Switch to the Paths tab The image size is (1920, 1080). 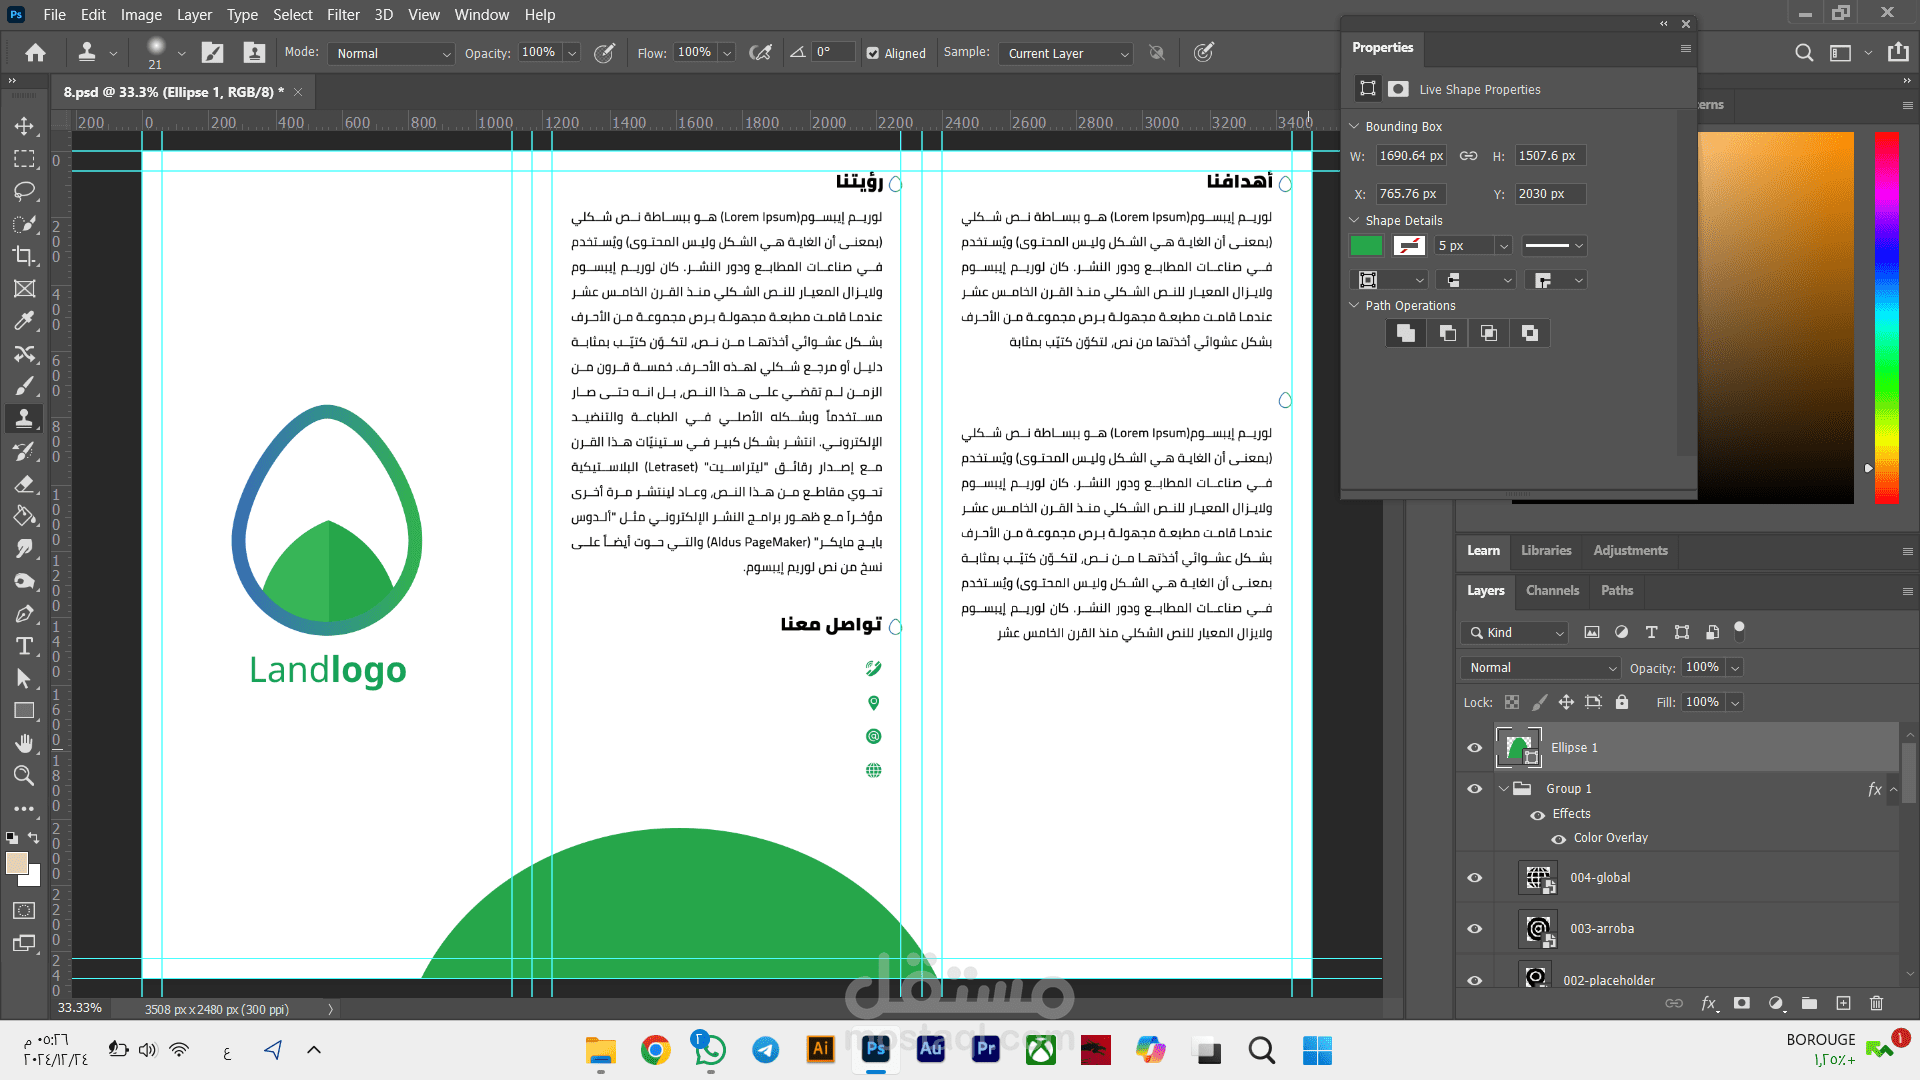click(x=1617, y=591)
